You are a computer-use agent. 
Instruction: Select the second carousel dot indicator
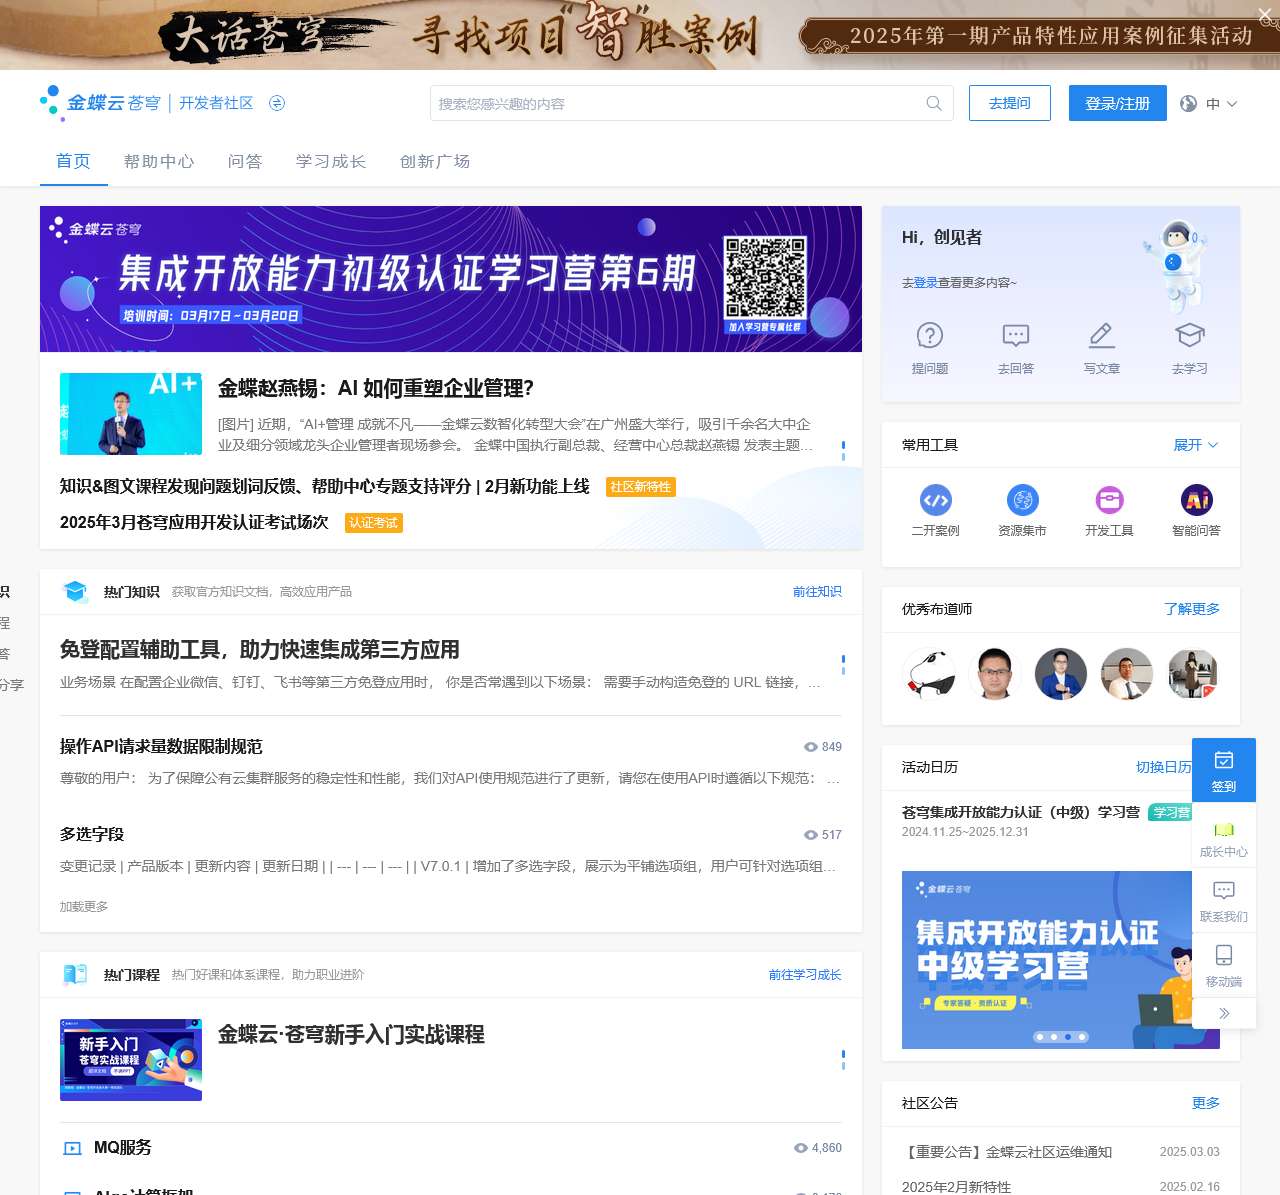(x=1053, y=1037)
